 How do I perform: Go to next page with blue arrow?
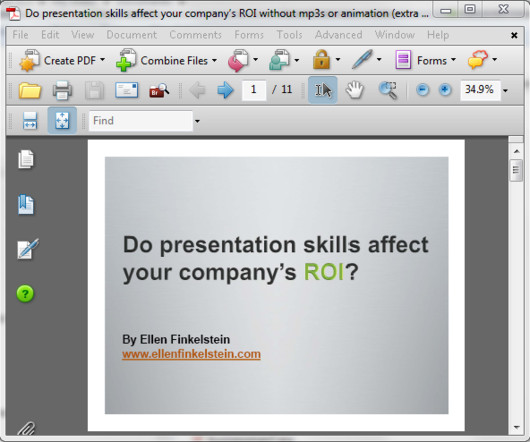pyautogui.click(x=225, y=90)
